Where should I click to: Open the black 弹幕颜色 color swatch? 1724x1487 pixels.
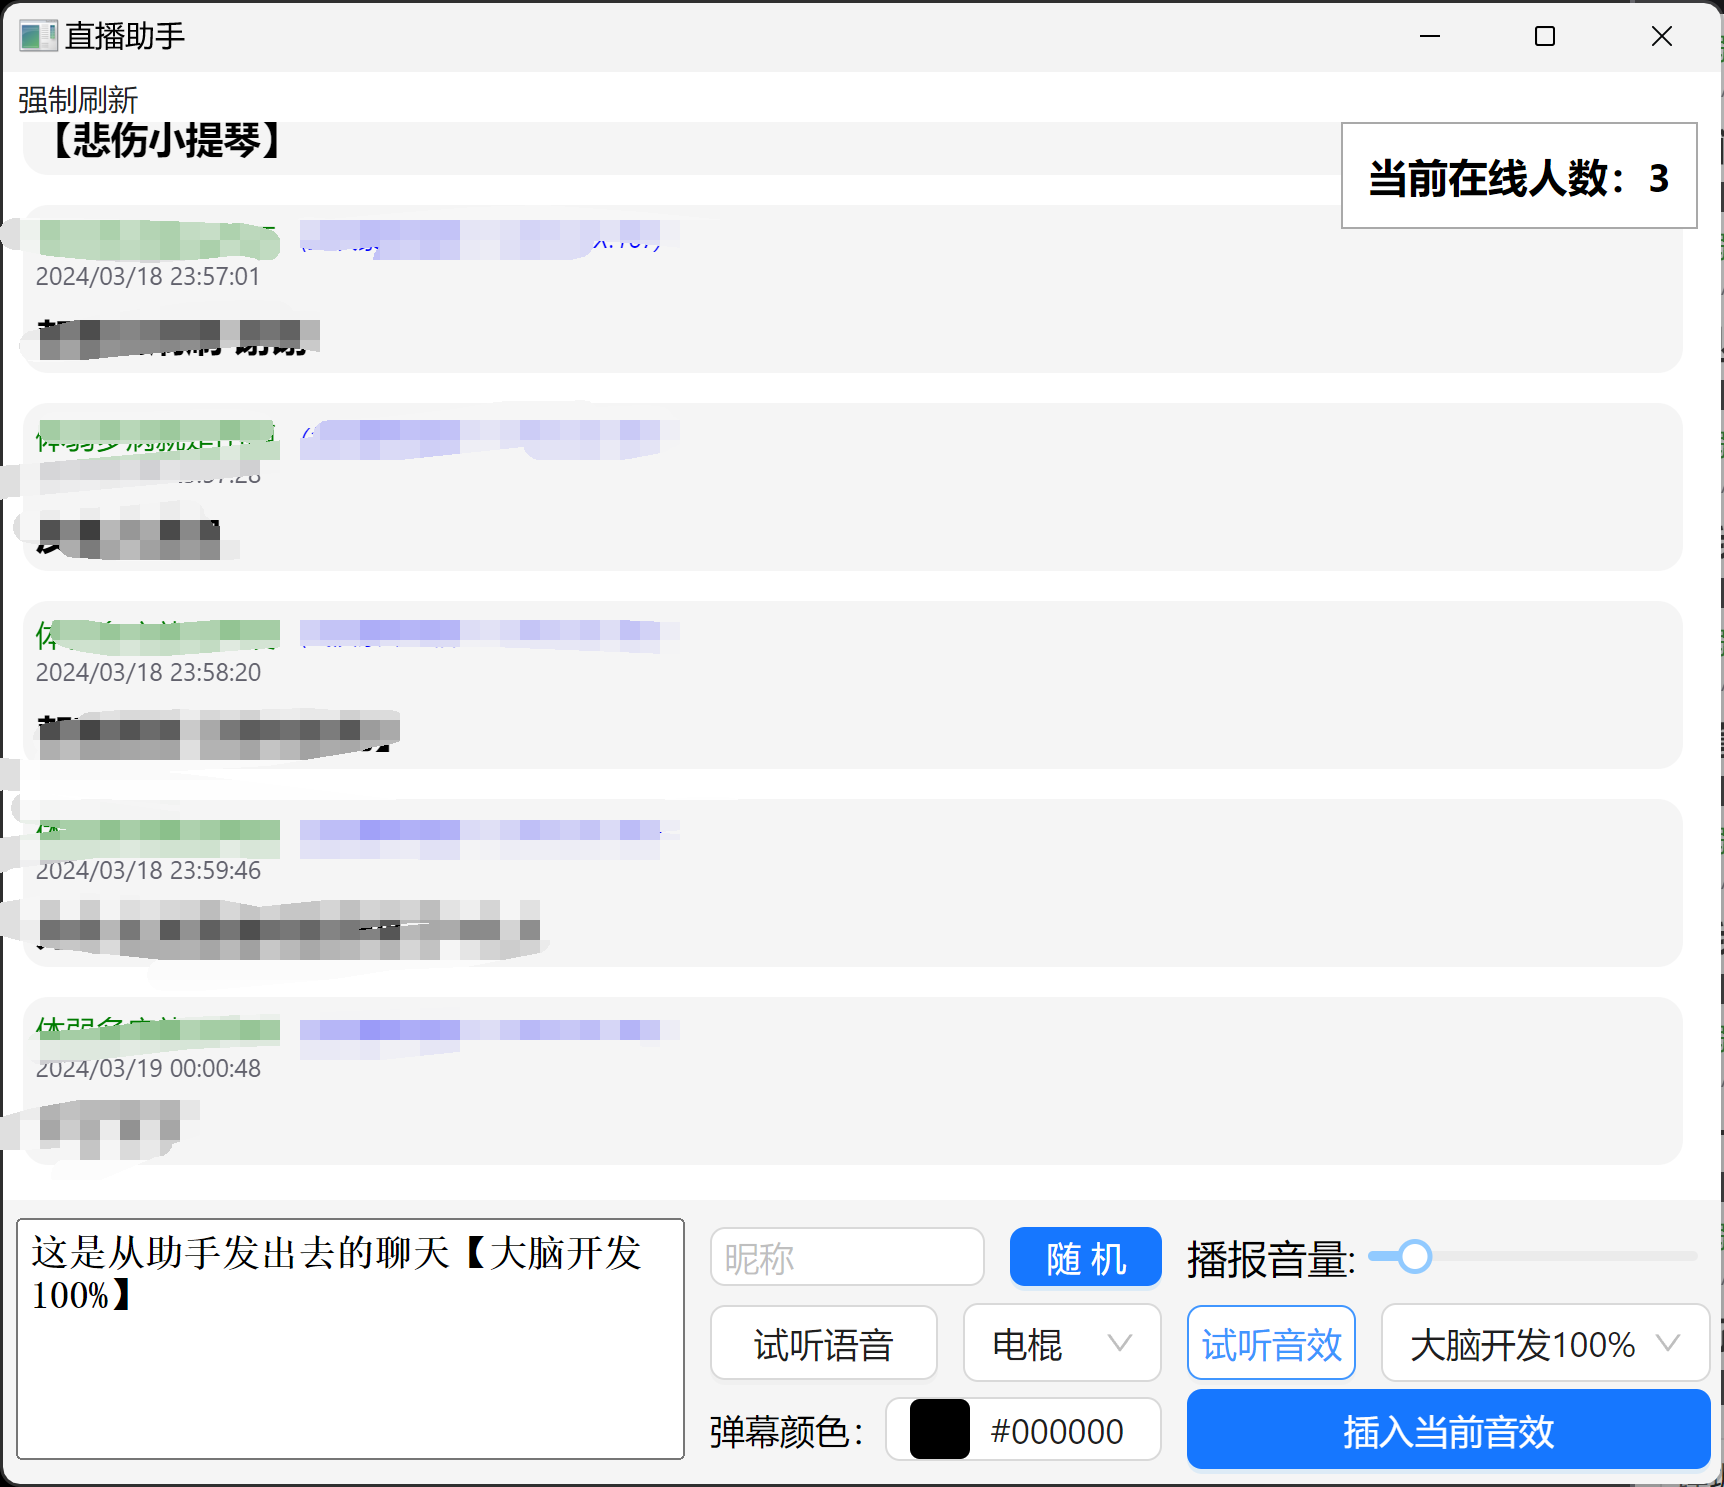tap(939, 1430)
